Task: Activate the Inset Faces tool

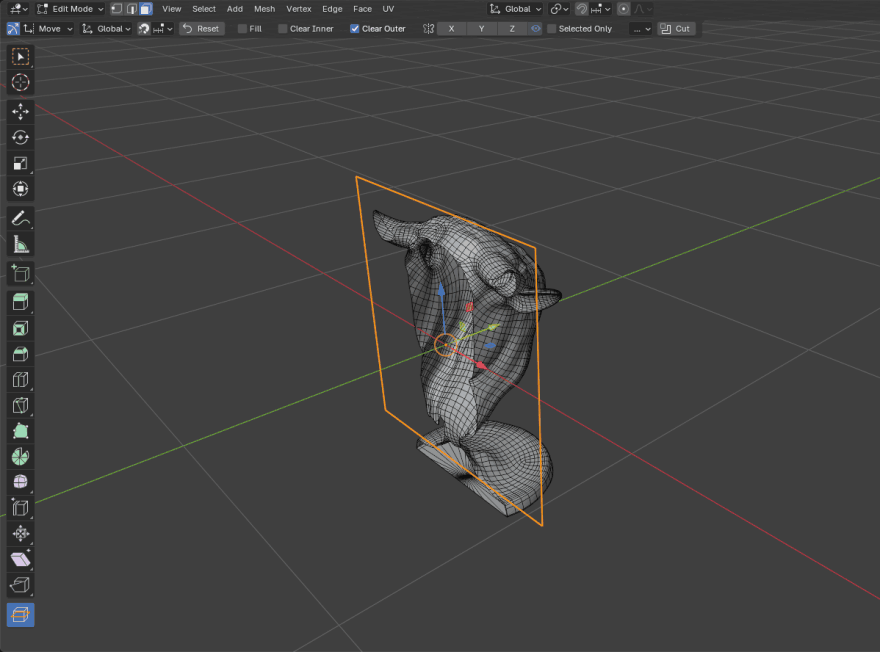Action: [20, 328]
